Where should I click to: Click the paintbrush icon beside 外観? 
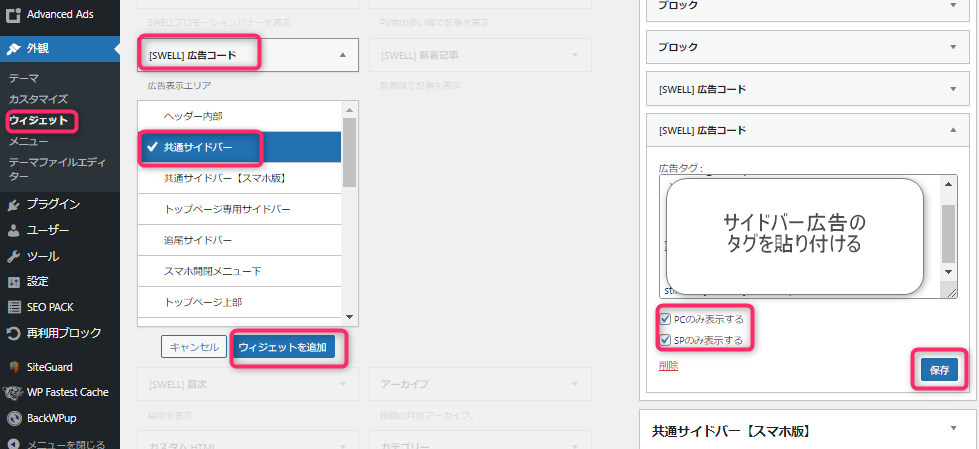click(x=13, y=47)
